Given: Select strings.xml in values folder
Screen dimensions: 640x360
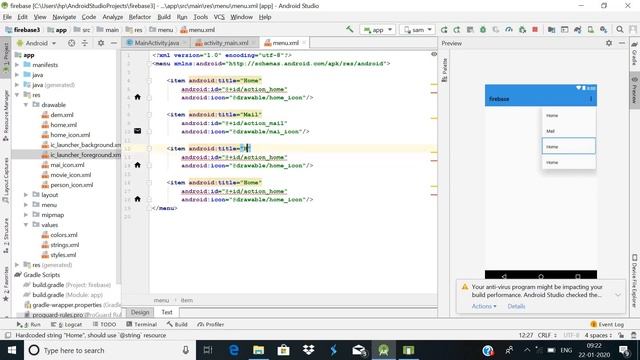Looking at the screenshot, I should (60, 245).
